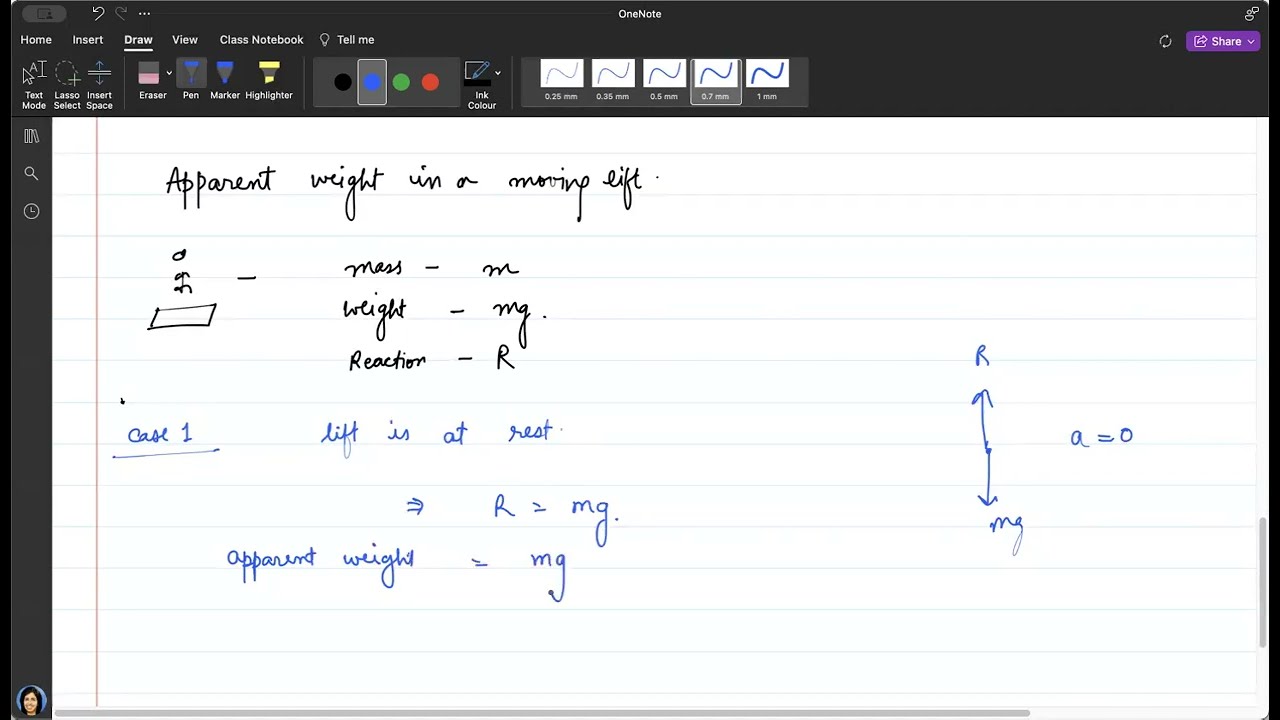Select the Marker tool
The image size is (1280, 720).
pyautogui.click(x=225, y=82)
